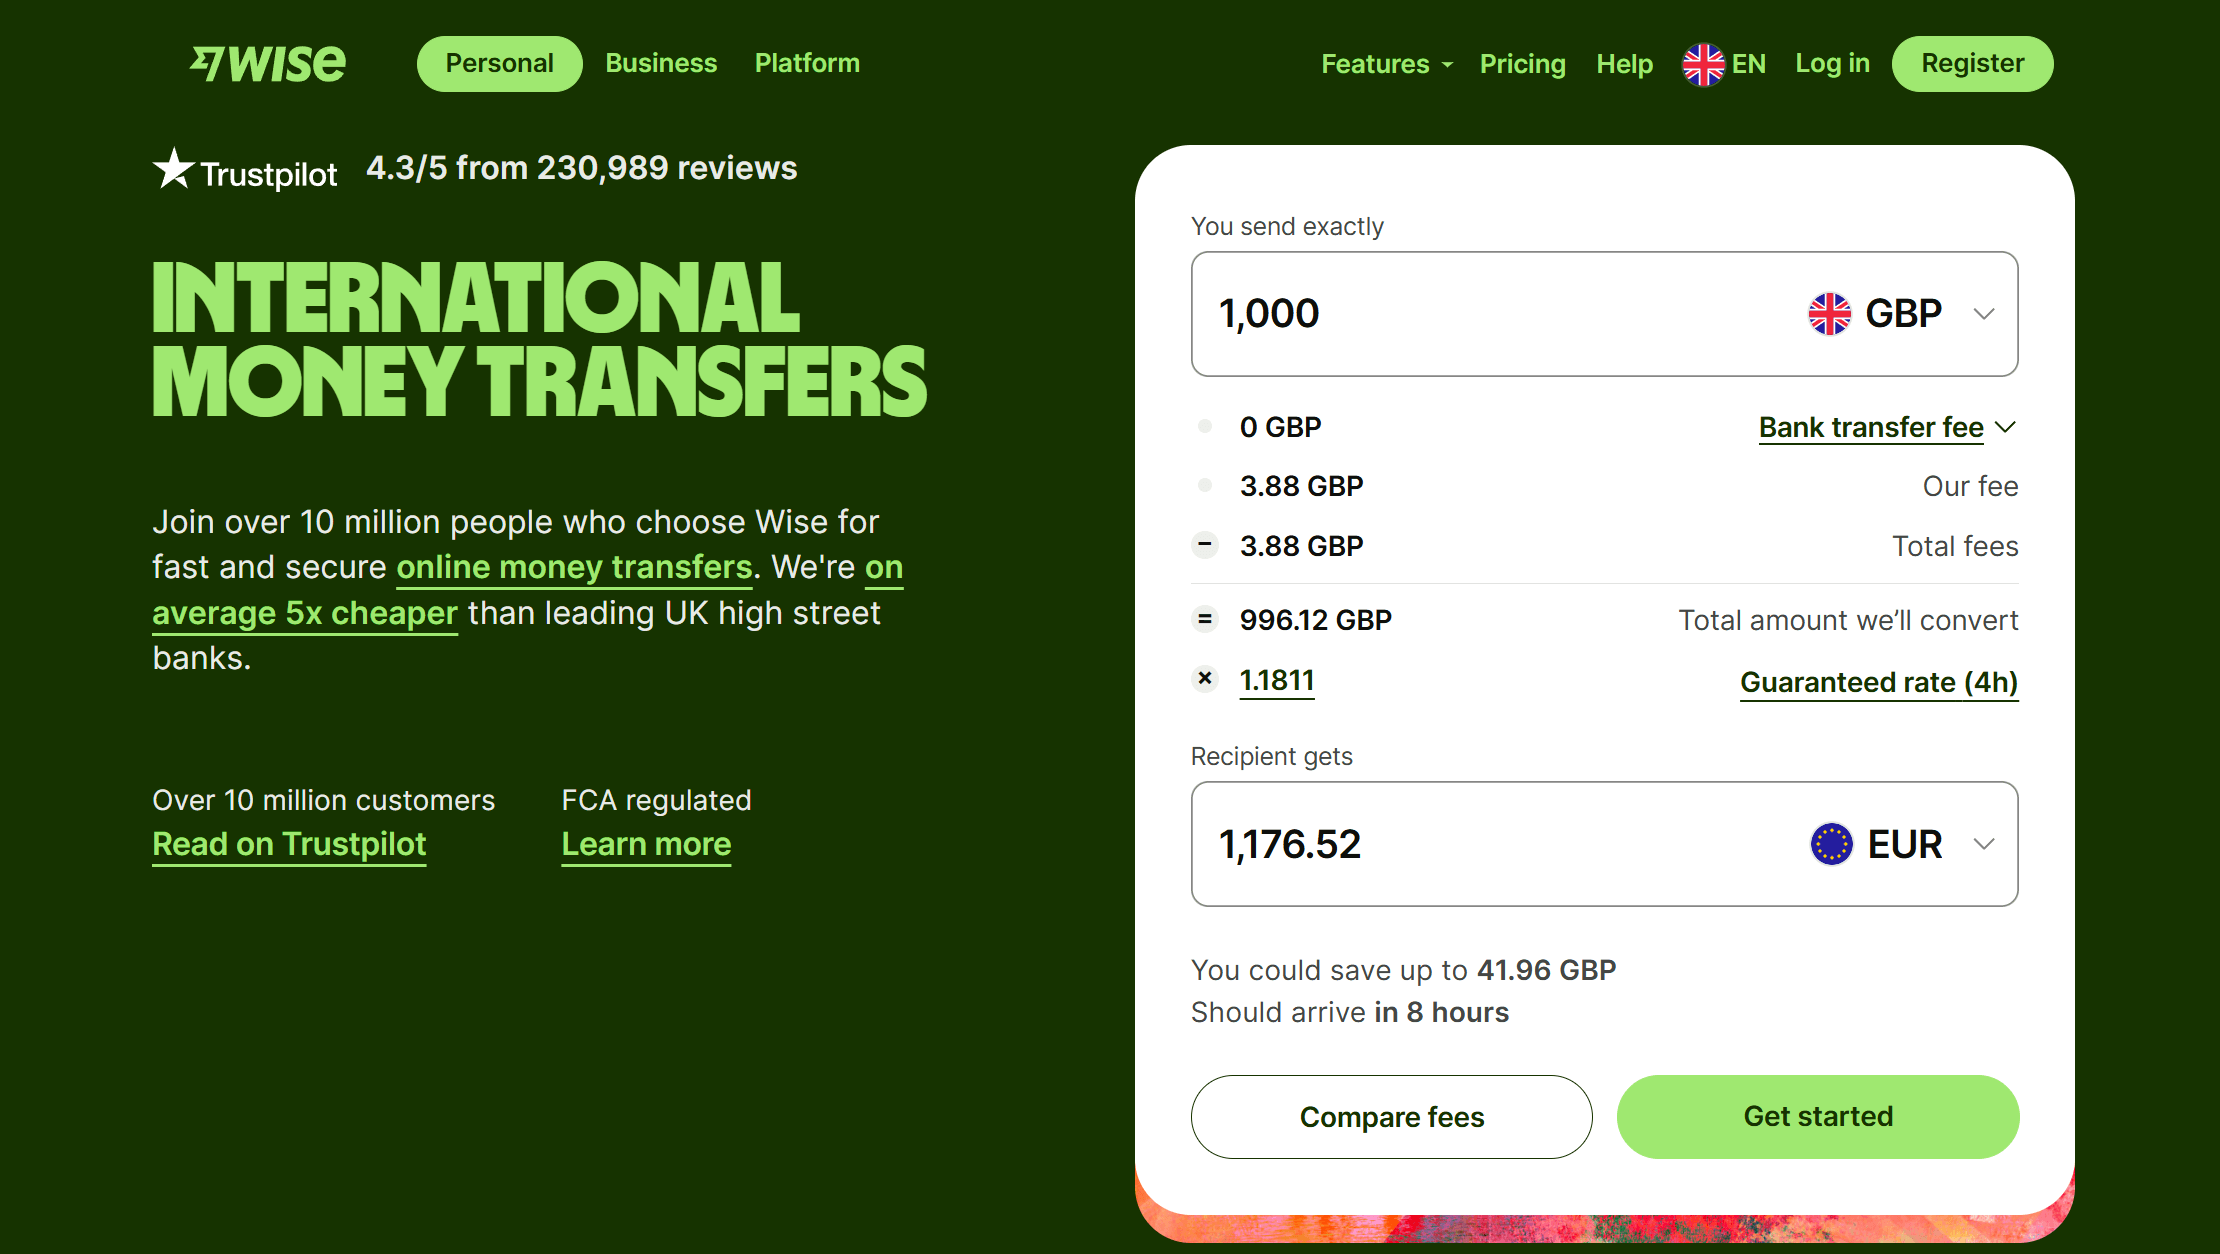This screenshot has width=2220, height=1254.
Task: Click the Trustpilot star icon
Action: click(x=171, y=168)
